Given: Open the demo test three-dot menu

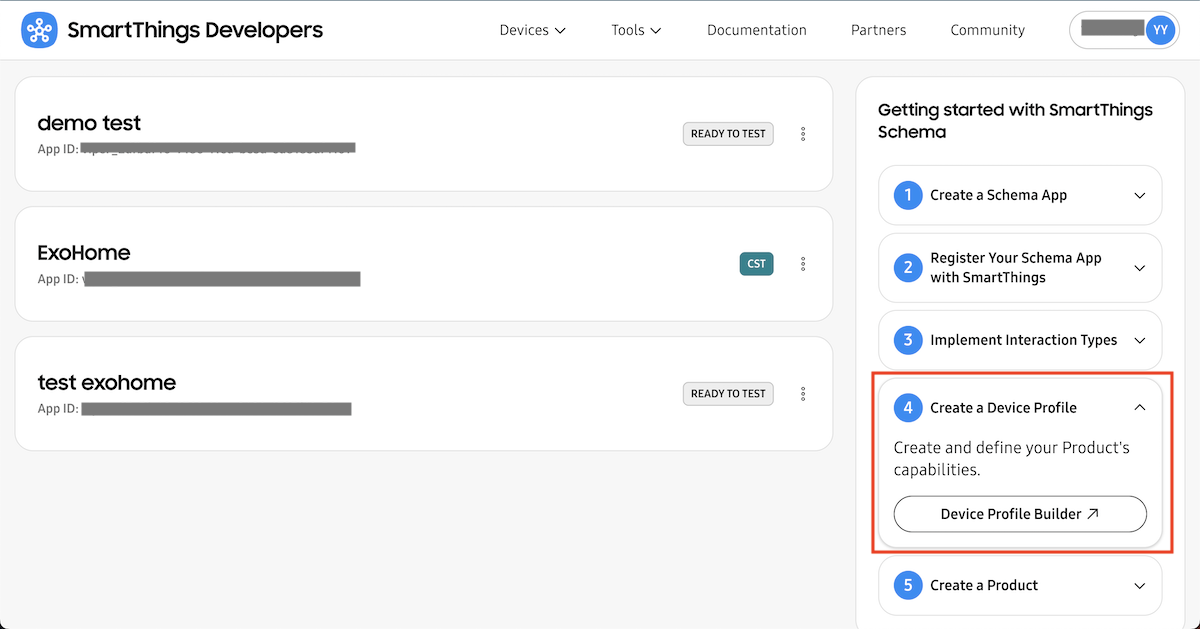Looking at the screenshot, I should pos(803,134).
